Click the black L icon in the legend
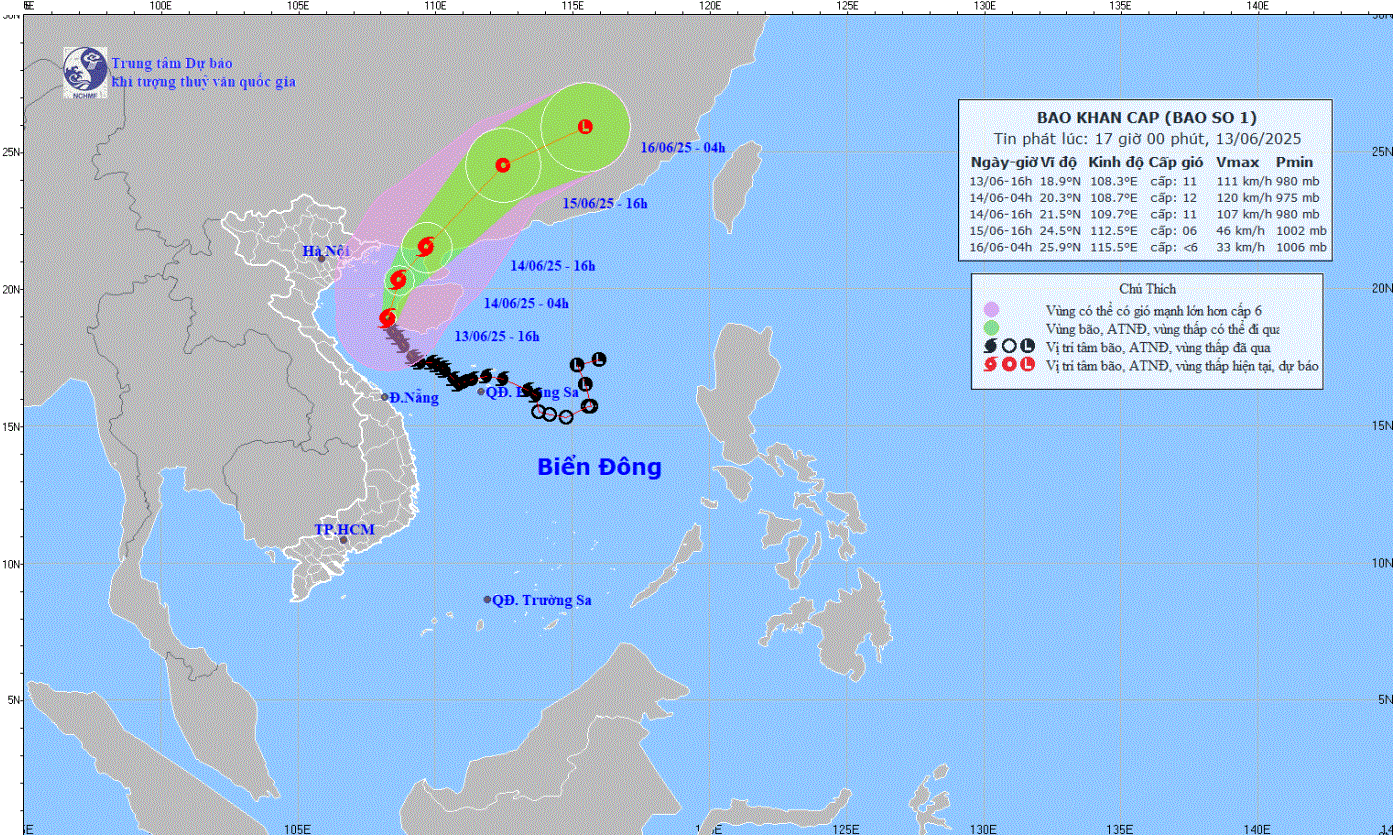1395x838 pixels. pyautogui.click(x=1027, y=347)
